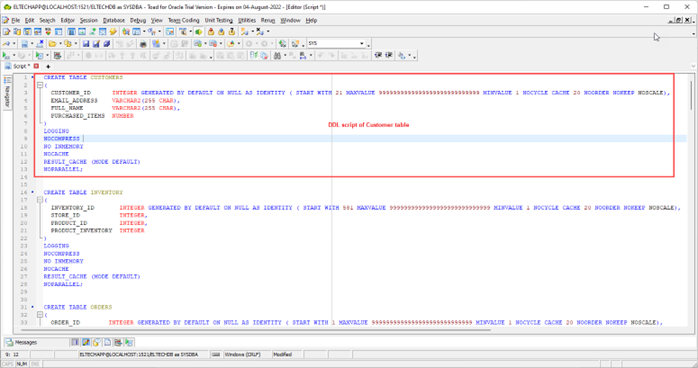
Task: Click the STORE_ID INTEGER line
Action: [99, 215]
